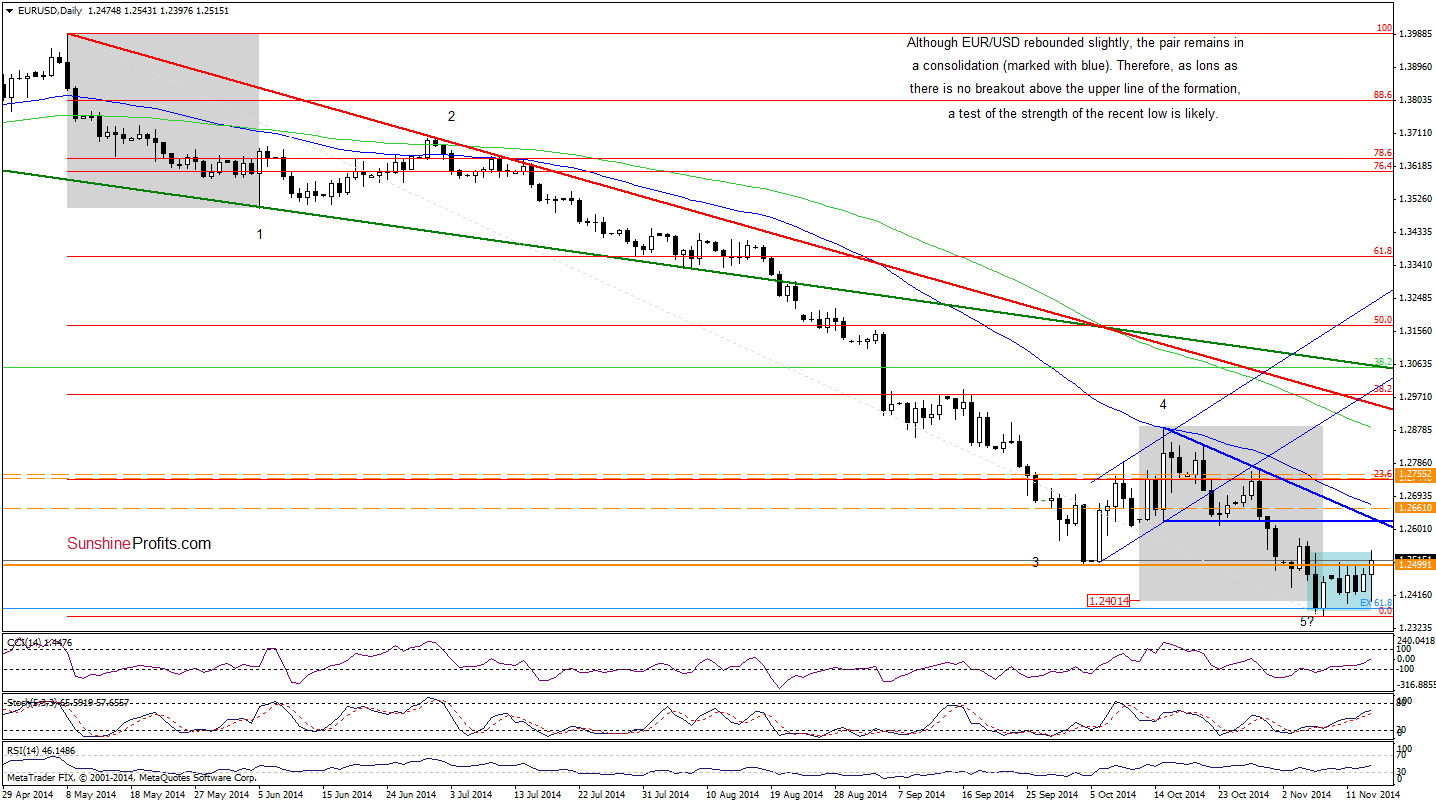Select the blue EX 61.8 label
This screenshot has height=803, width=1436.
pos(1376,603)
